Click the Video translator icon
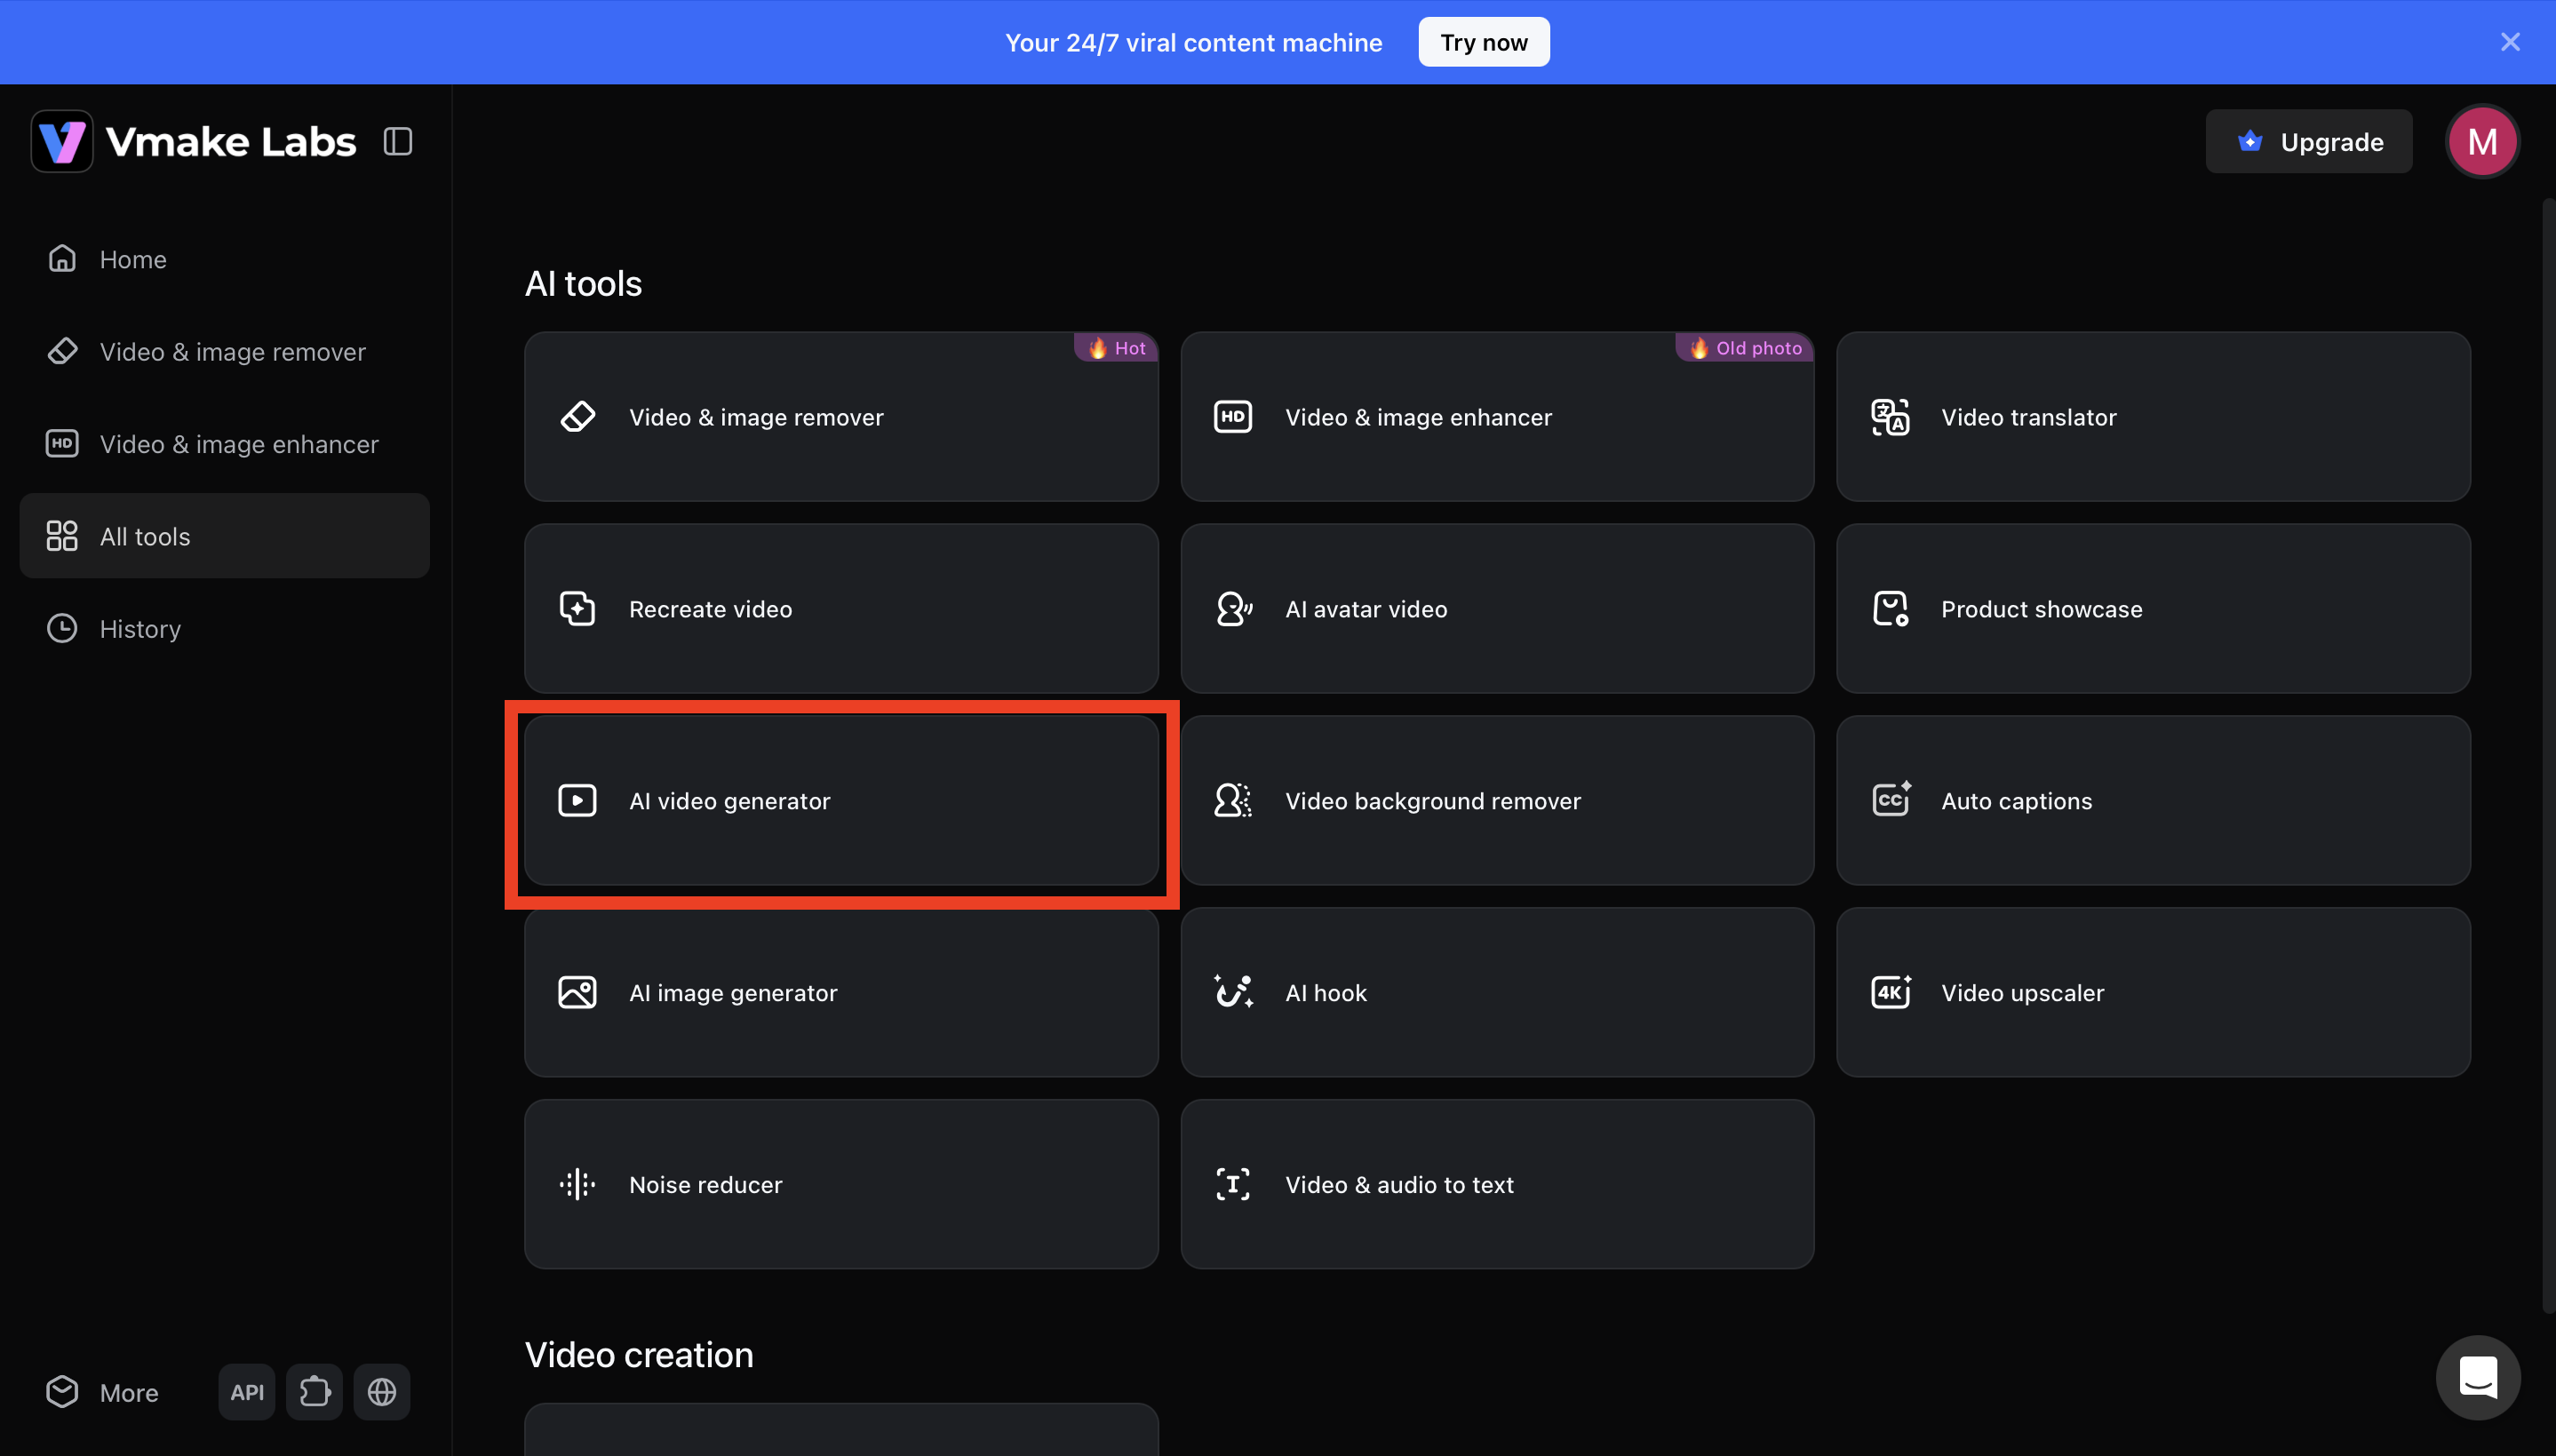 pos(1890,417)
